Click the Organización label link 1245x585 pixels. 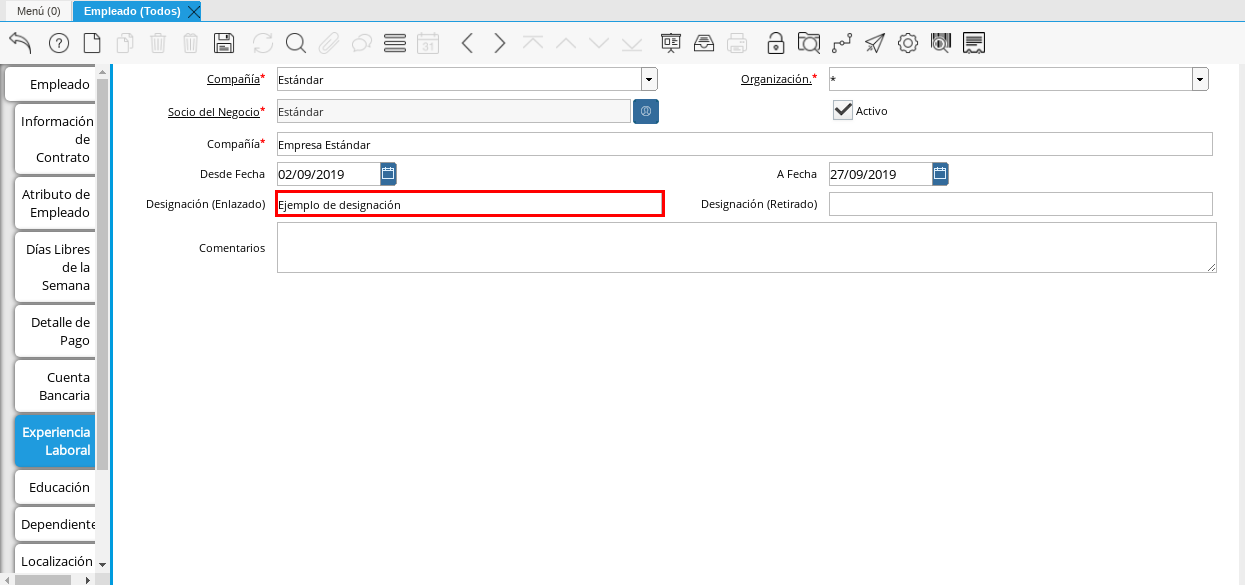(776, 79)
